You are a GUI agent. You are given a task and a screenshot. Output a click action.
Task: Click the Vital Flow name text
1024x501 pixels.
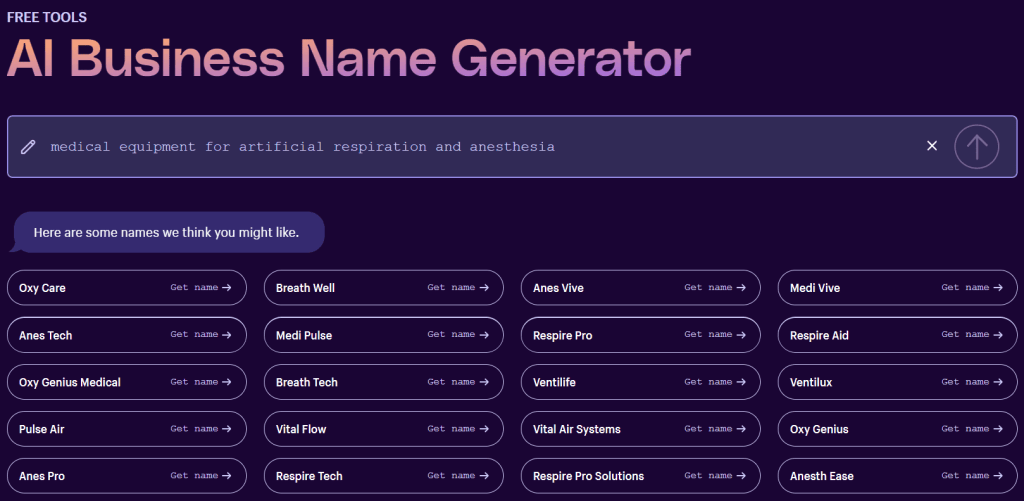tap(300, 429)
